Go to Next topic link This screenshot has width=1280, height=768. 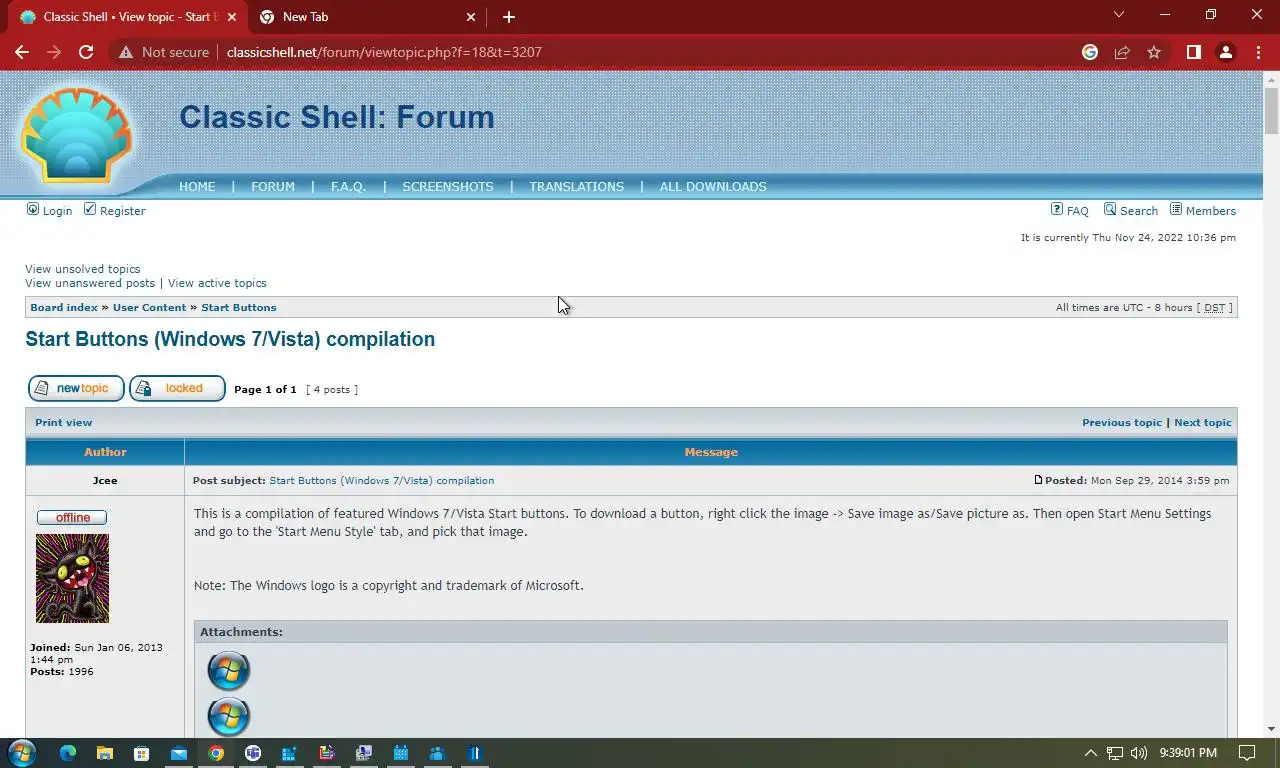(x=1203, y=422)
